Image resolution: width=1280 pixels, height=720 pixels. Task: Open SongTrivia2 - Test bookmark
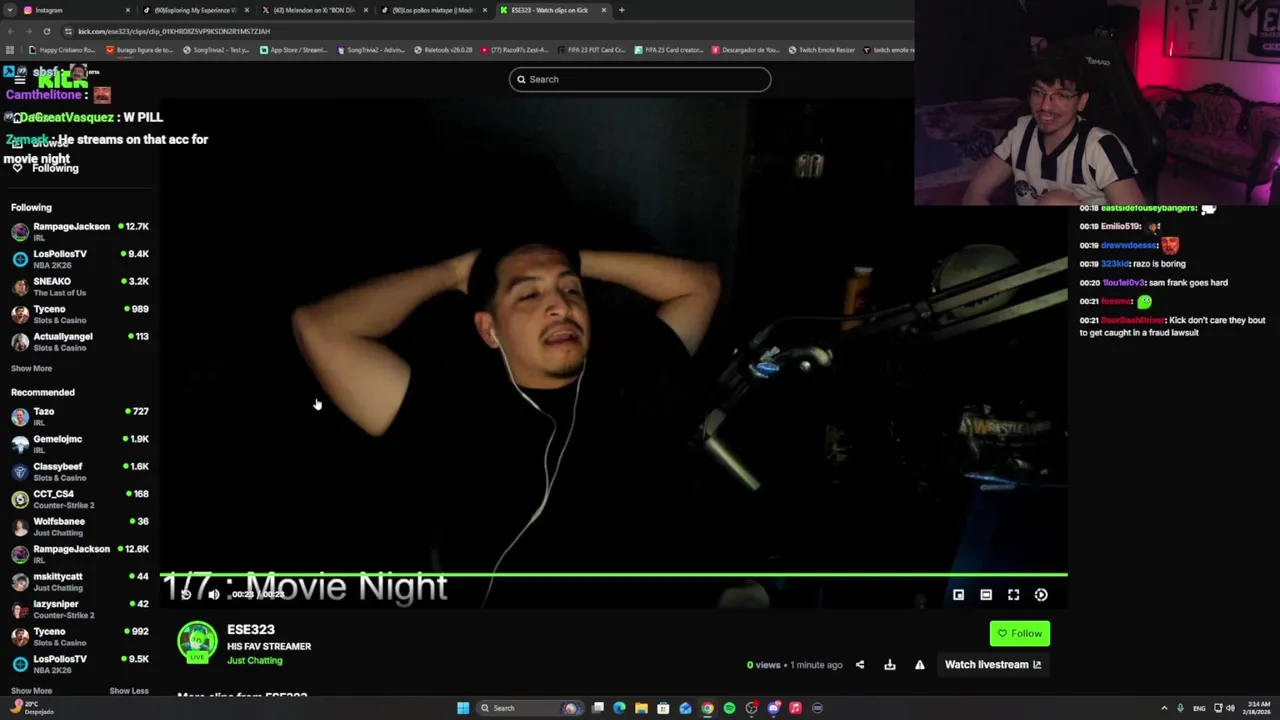point(216,50)
